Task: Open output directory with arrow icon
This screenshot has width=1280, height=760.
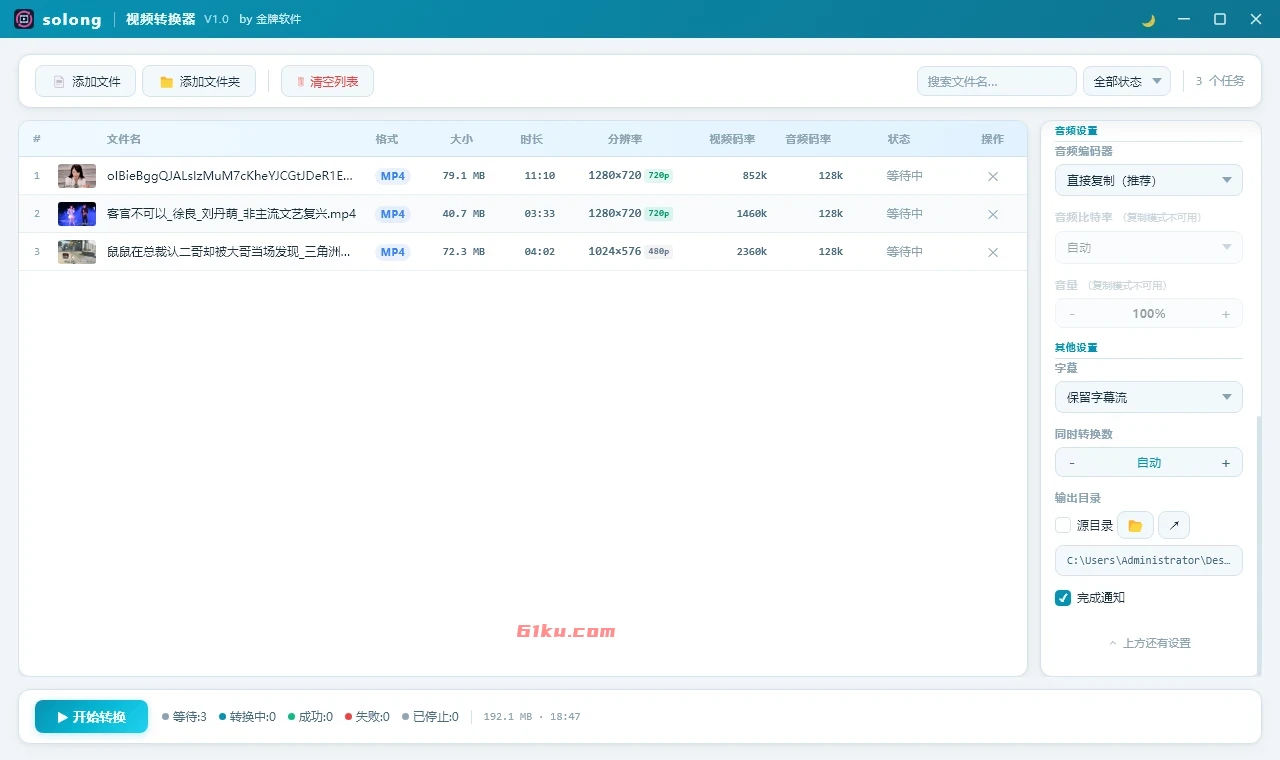Action: [x=1174, y=525]
